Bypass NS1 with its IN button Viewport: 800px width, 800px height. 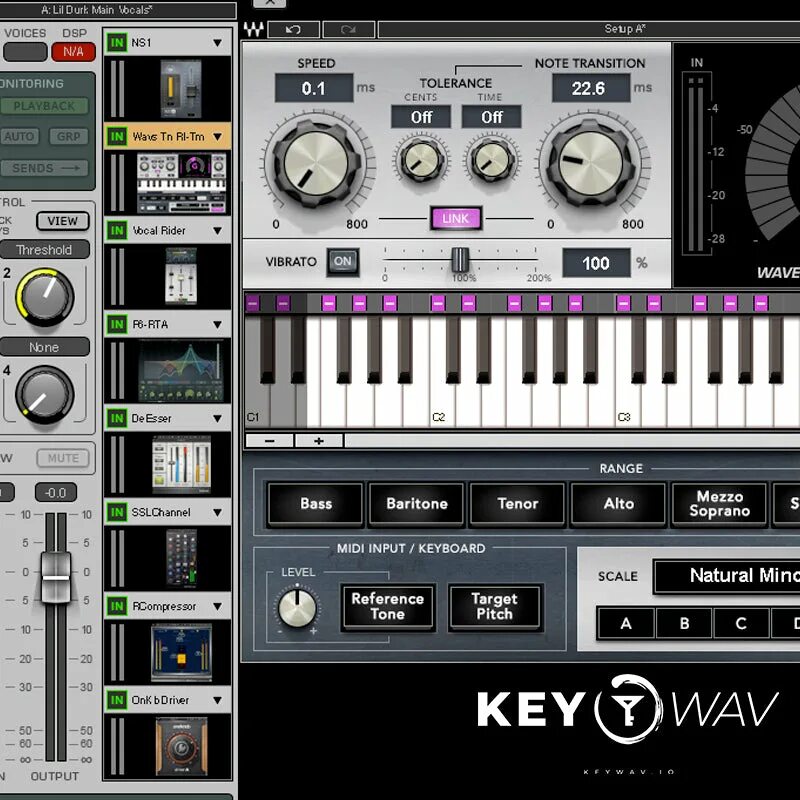click(x=117, y=42)
